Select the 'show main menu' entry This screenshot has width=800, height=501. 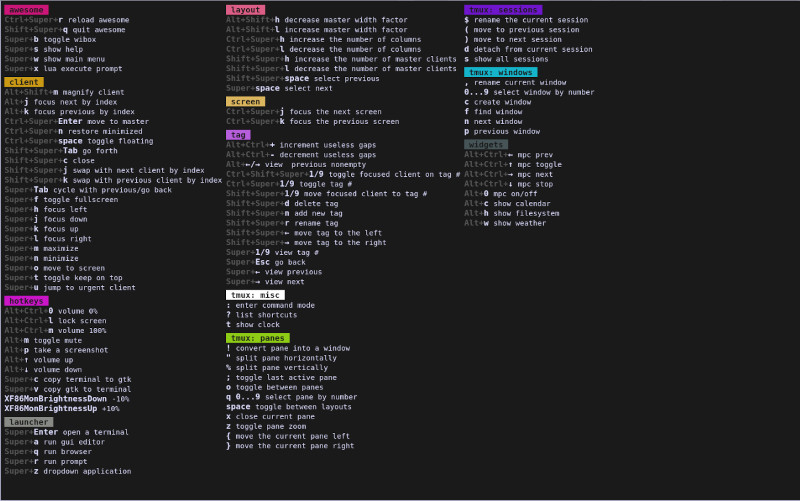pos(55,59)
